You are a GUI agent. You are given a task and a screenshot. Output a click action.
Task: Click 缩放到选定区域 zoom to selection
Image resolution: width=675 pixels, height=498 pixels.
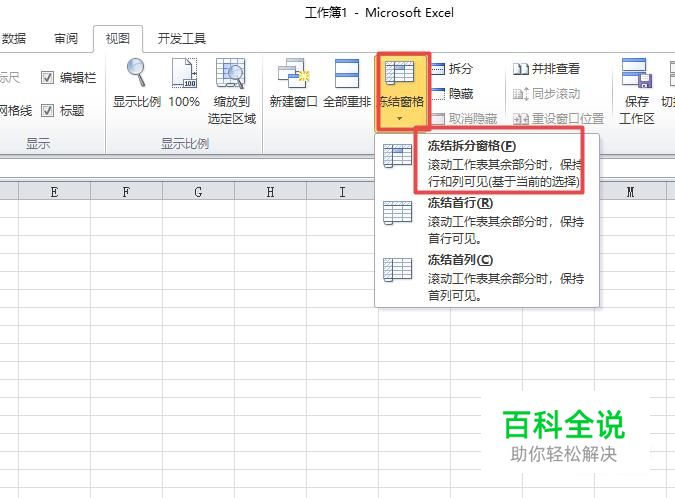coord(232,91)
